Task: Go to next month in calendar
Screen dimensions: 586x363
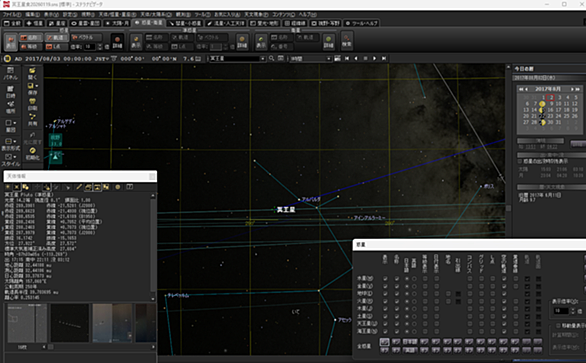Action: pyautogui.click(x=572, y=89)
